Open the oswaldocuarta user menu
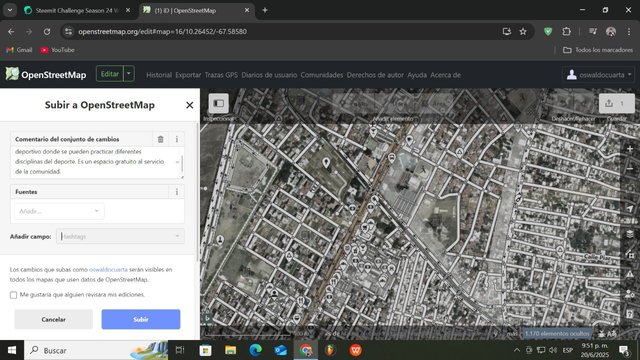Screen dimensions: 640x360 pos(599,75)
